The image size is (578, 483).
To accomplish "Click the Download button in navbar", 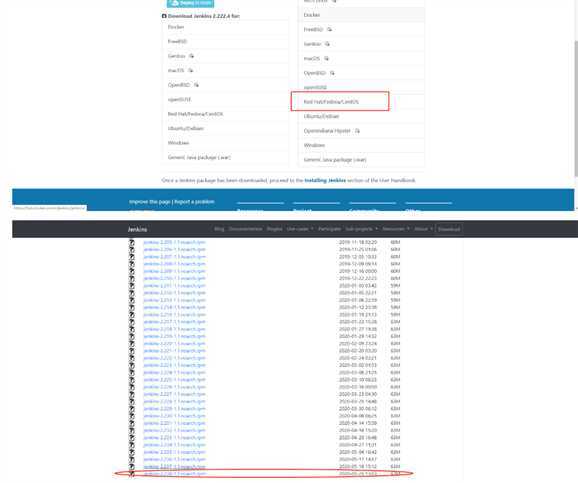I will click(x=448, y=229).
